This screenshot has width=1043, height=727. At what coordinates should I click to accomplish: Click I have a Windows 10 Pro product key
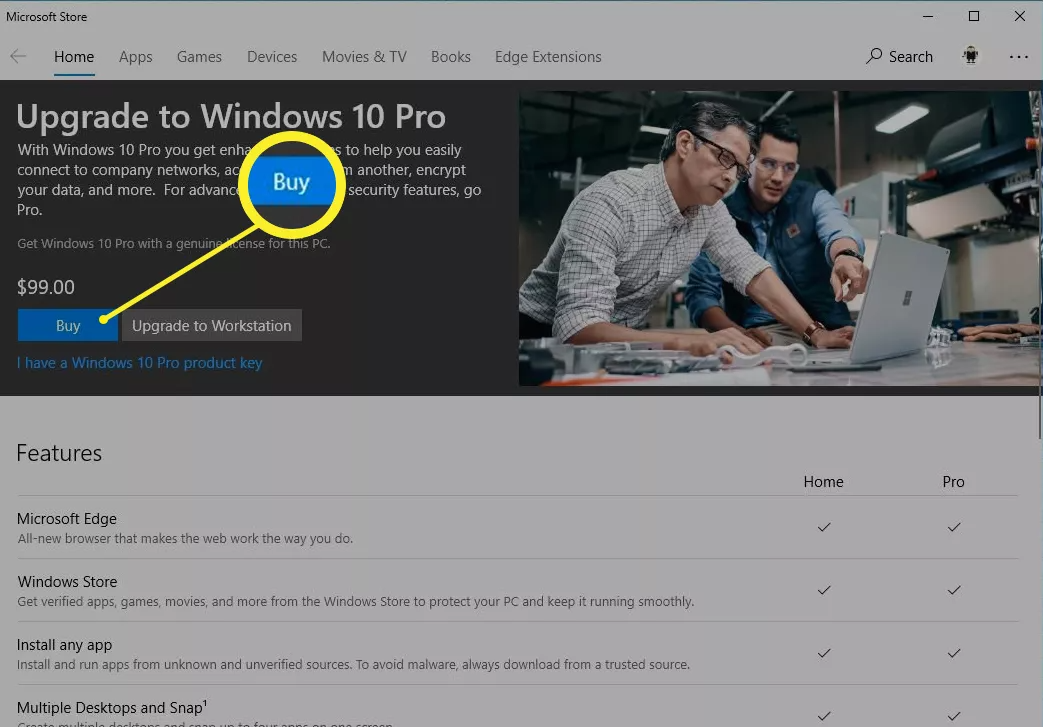[x=139, y=362]
